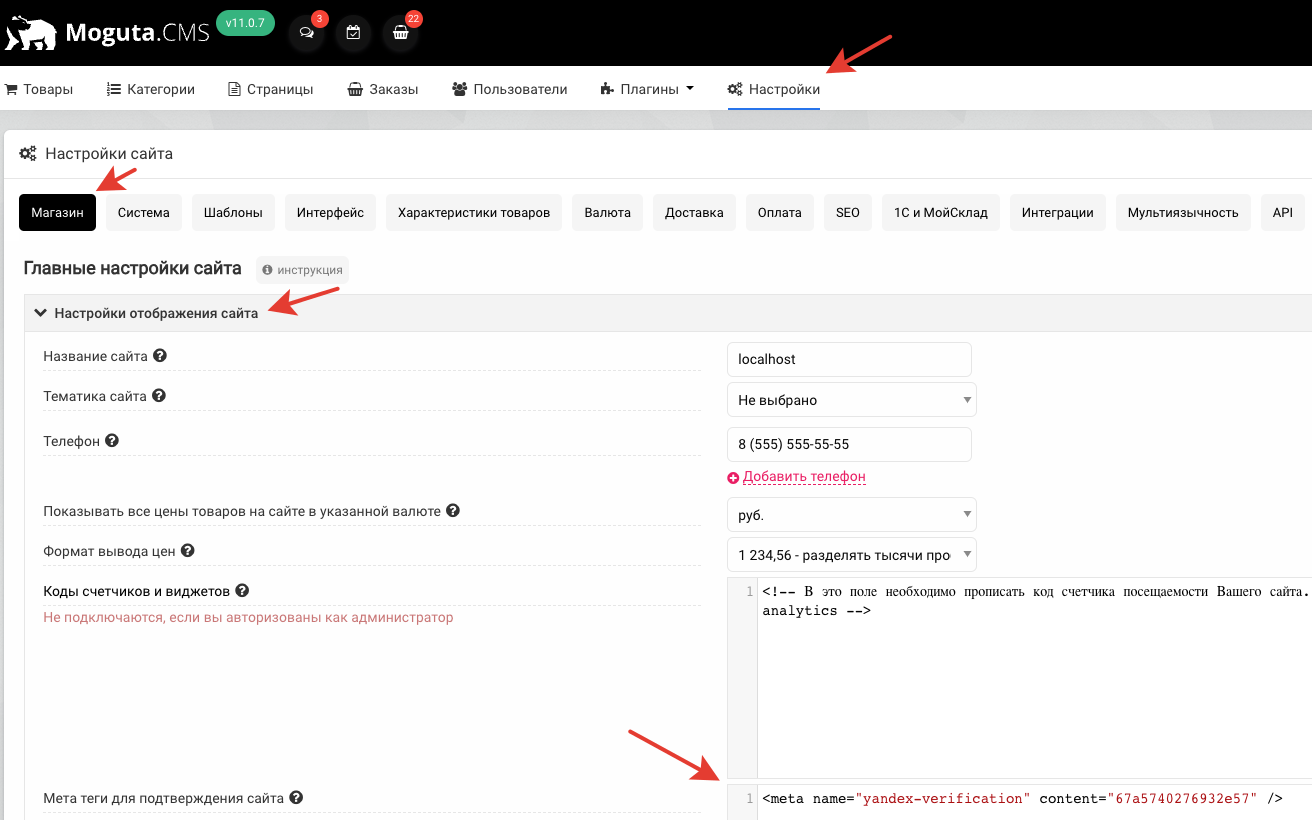Click inside the counters code editor area
This screenshot has width=1312, height=820.
tap(1034, 678)
